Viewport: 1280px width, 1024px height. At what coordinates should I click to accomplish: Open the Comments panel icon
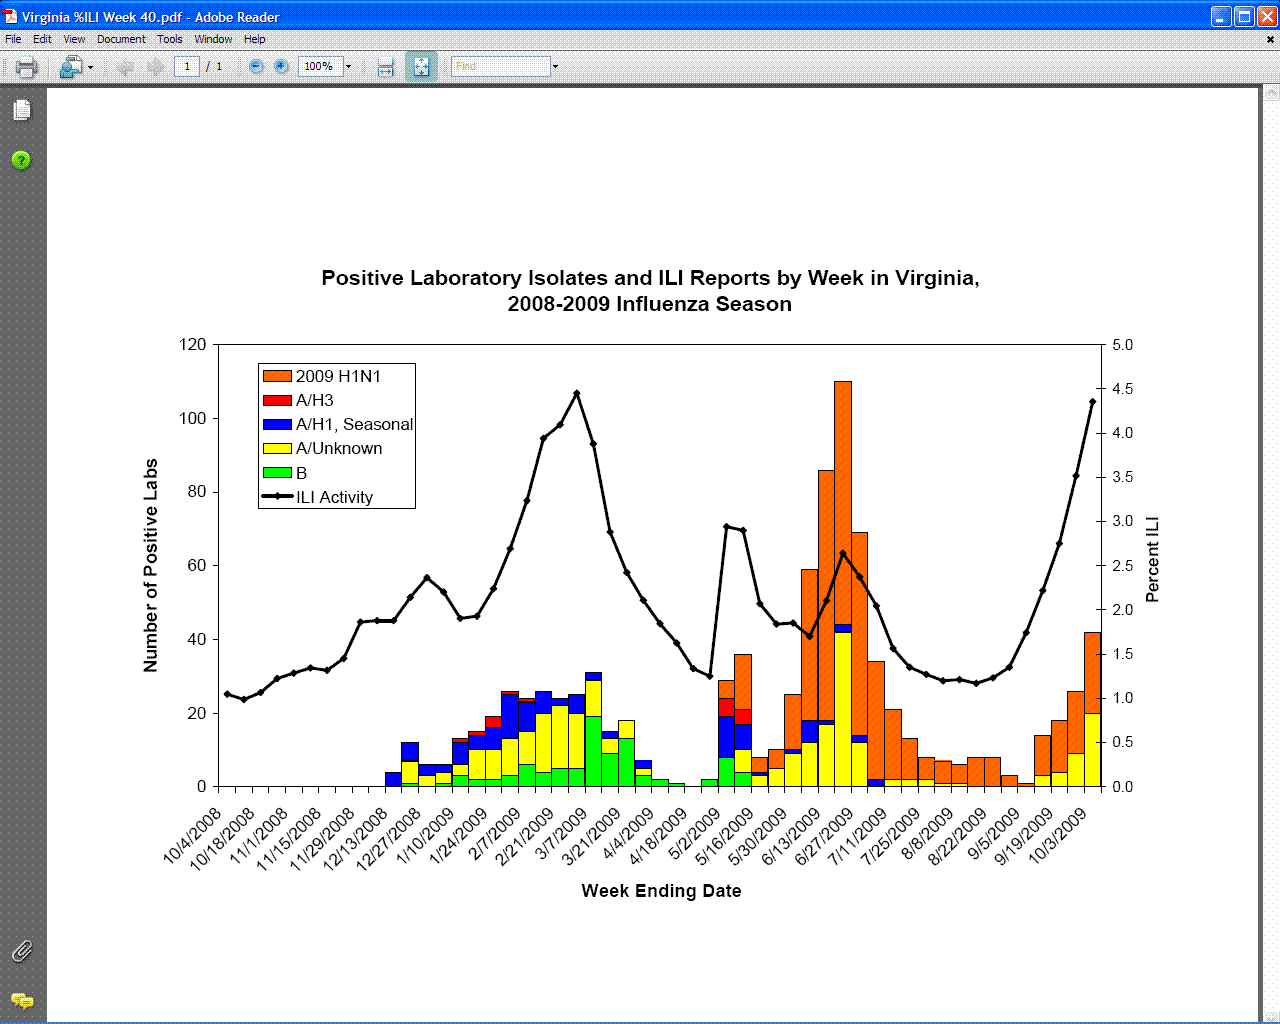[x=22, y=1000]
